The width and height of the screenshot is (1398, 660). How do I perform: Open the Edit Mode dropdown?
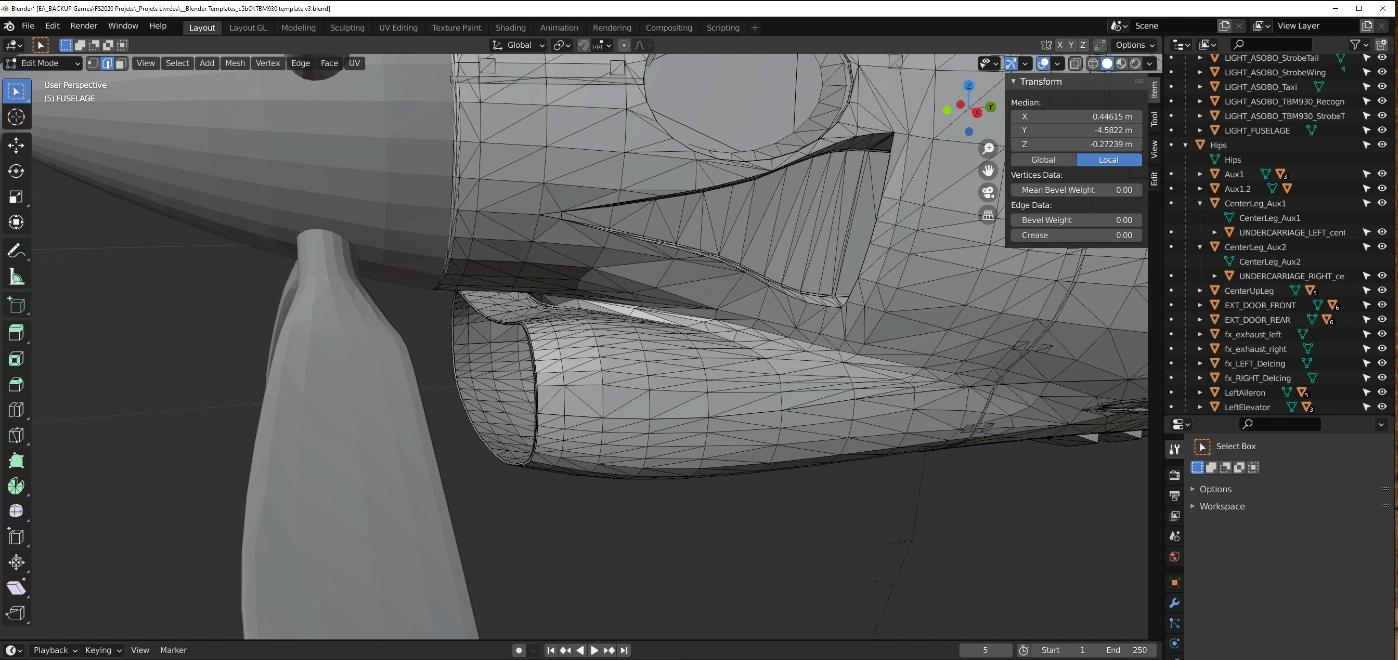pyautogui.click(x=44, y=63)
